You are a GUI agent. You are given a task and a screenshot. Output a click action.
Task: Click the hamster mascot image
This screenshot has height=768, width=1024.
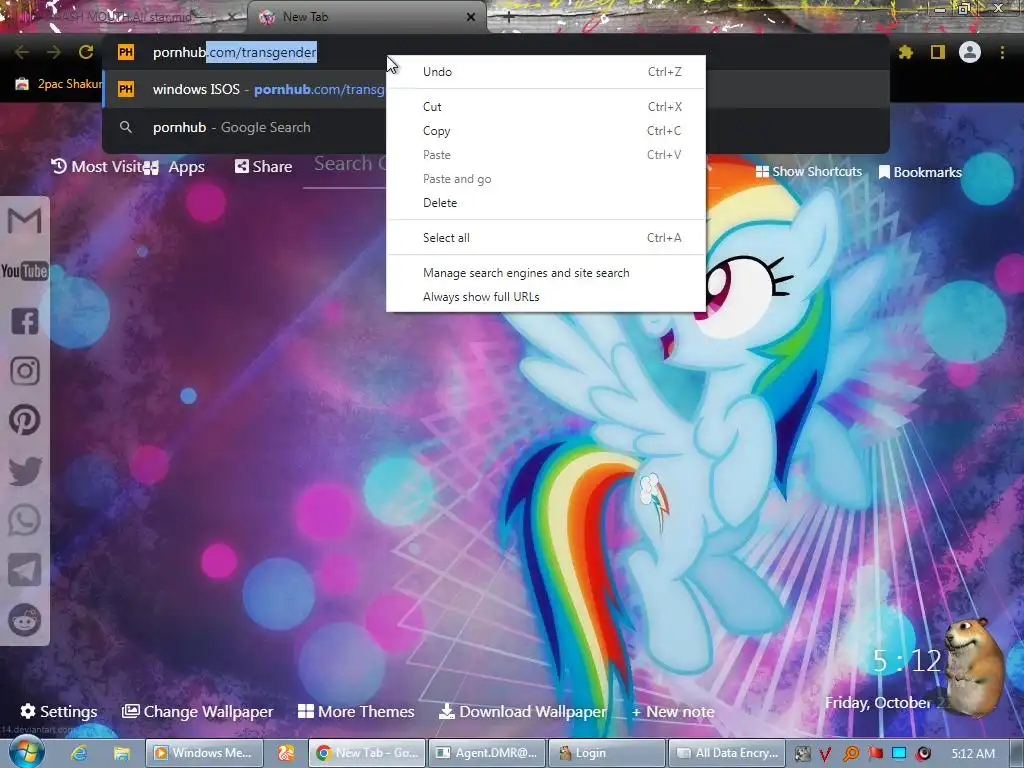(974, 667)
